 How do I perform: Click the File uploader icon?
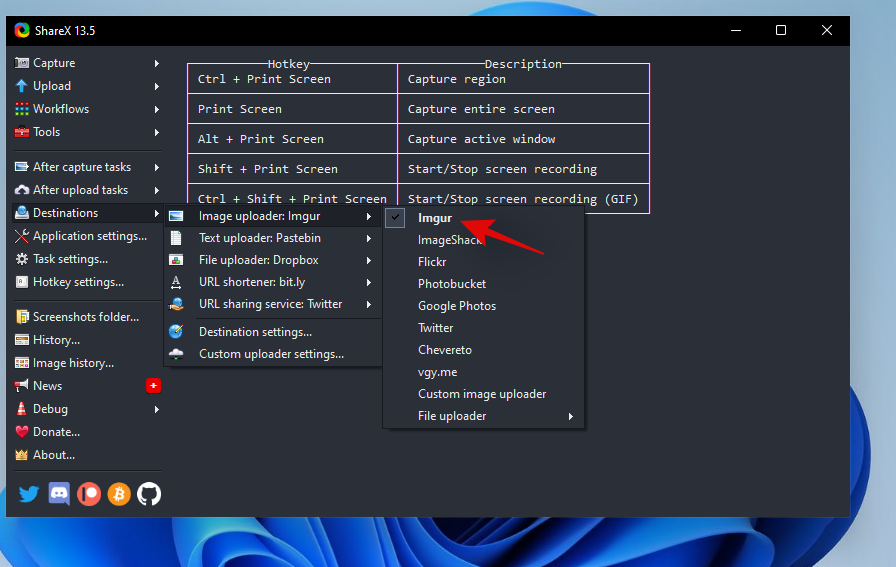[x=176, y=260]
